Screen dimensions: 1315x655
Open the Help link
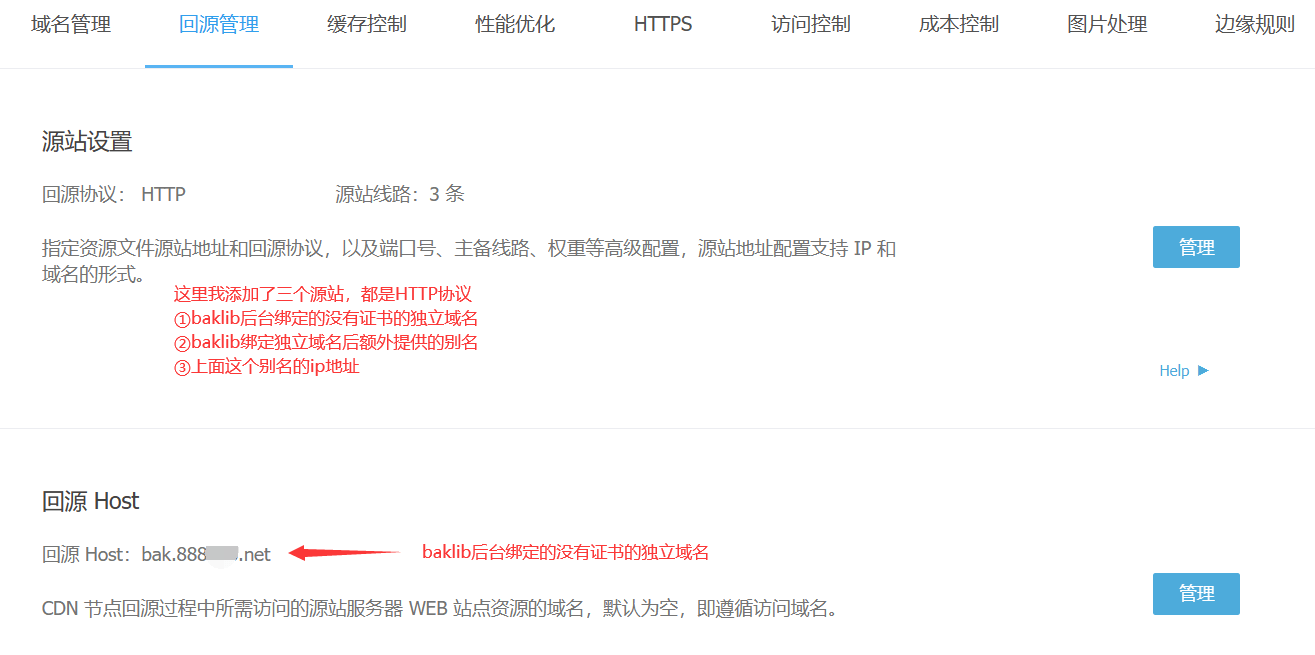point(1174,371)
